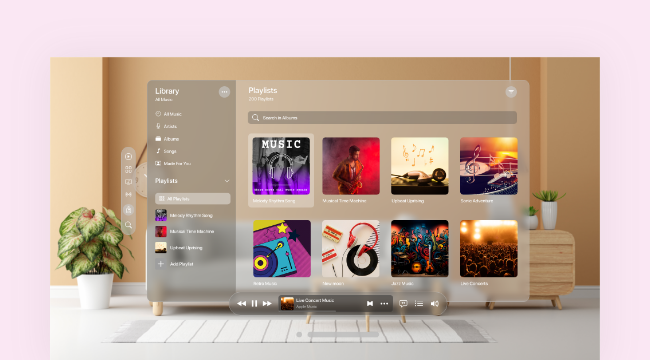Rewind to the previous track
Screen dimensions: 650x360
tap(241, 304)
